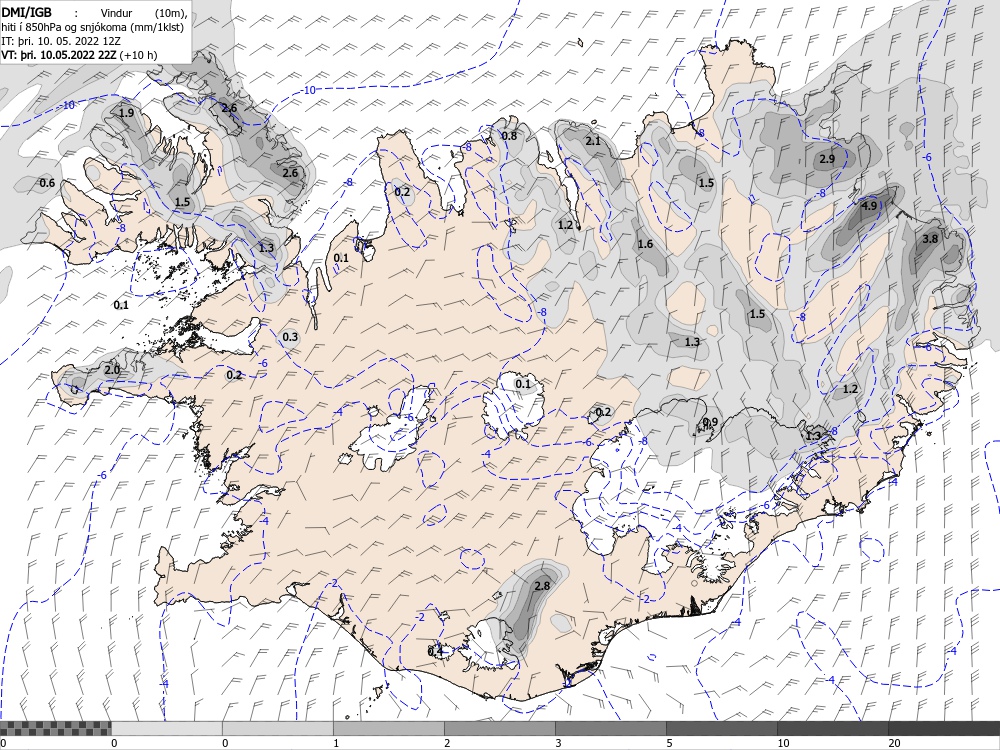This screenshot has height=750, width=1000.
Task: Click the 1.6 snowfall value
Action: 645,244
